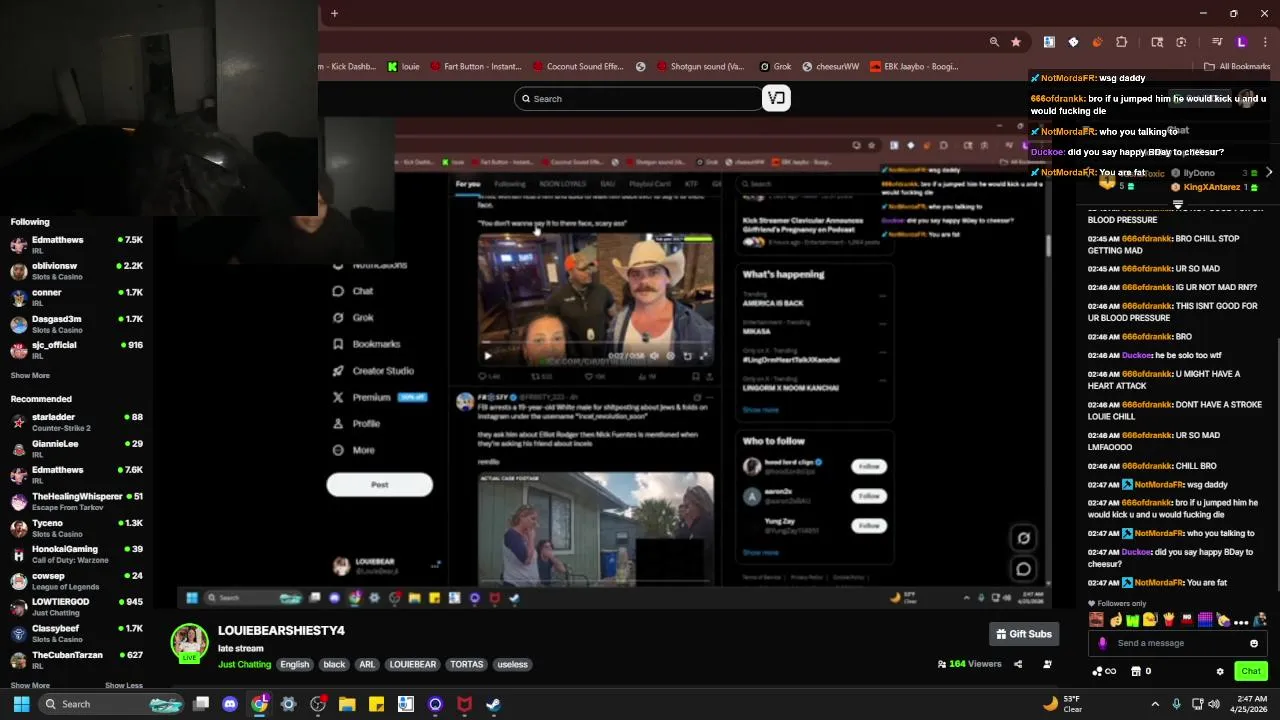Open the Task View taskbar icon
Viewport: 1280px width, 720px height.
coord(201,704)
